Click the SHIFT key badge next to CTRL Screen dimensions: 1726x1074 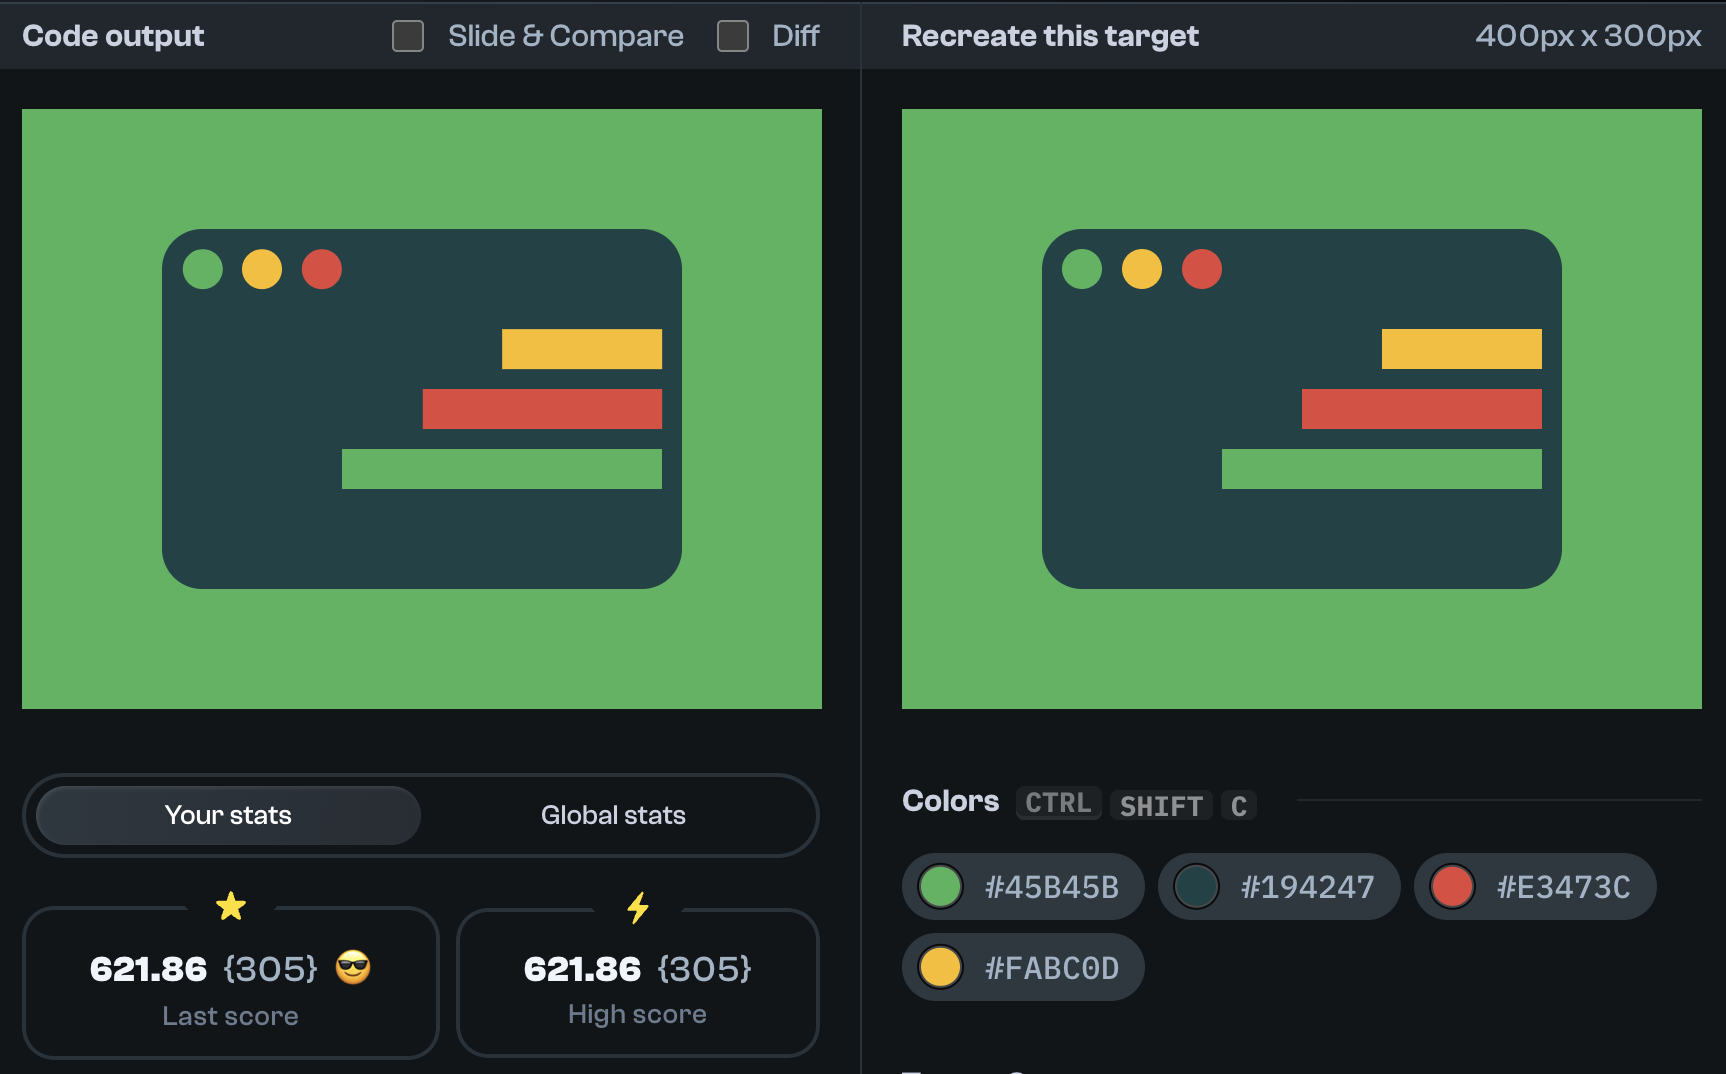[x=1161, y=805]
